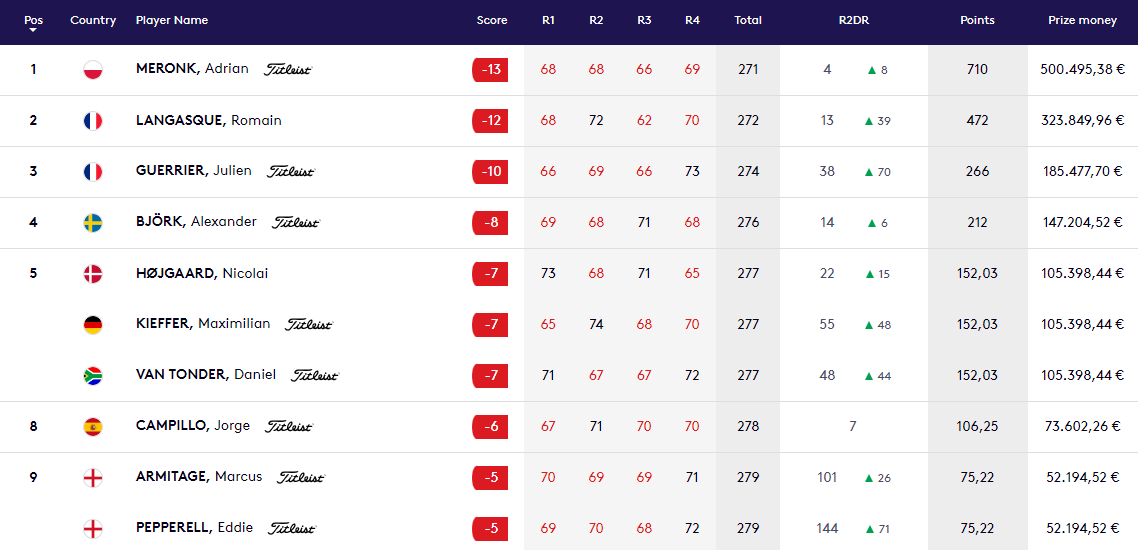This screenshot has width=1138, height=550.
Task: Open LANGASQUE, Romain player link
Action: coord(208,120)
